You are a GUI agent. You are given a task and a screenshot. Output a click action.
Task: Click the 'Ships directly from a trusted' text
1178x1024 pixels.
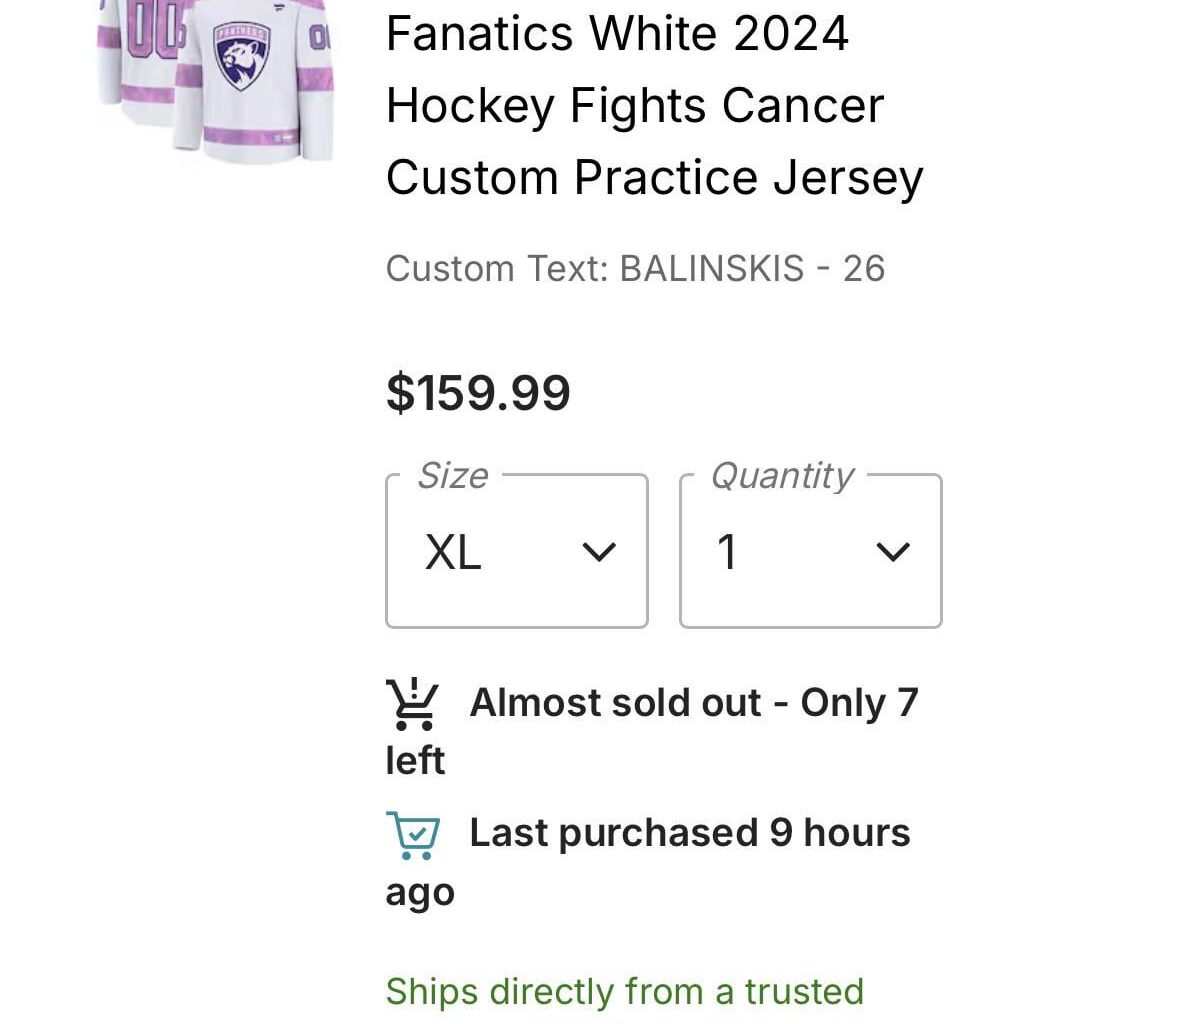coord(624,991)
